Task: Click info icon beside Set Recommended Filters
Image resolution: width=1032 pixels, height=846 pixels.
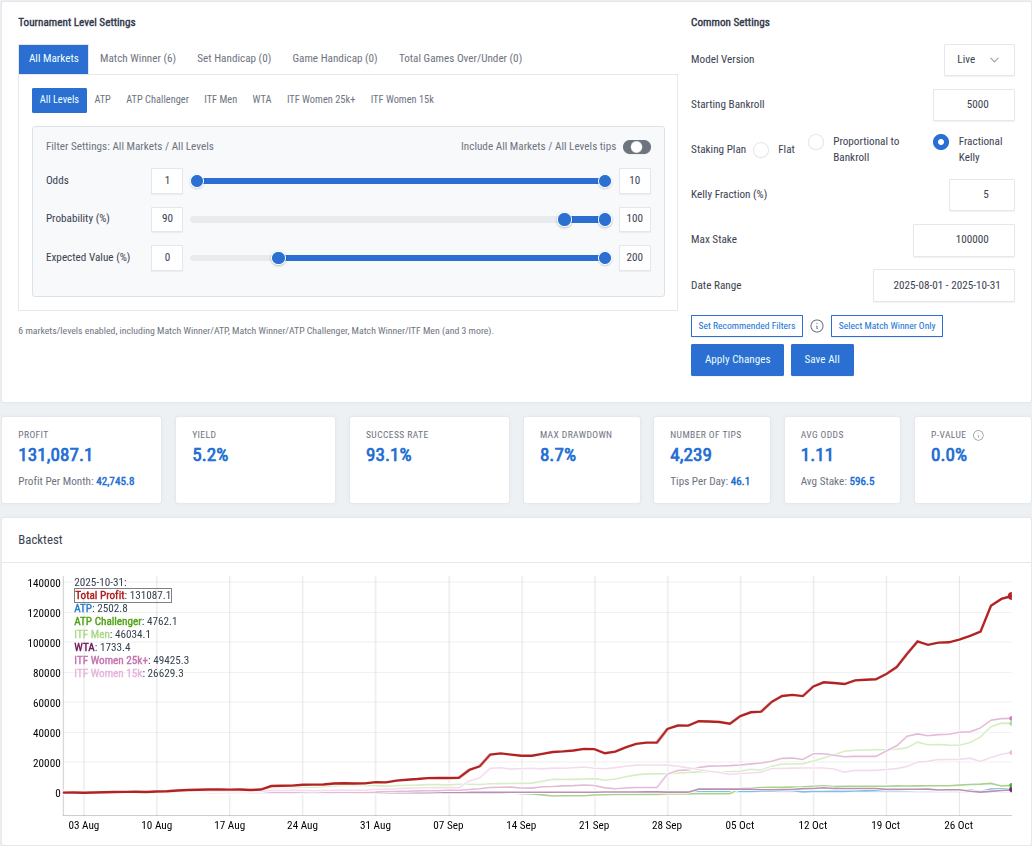Action: [x=817, y=326]
